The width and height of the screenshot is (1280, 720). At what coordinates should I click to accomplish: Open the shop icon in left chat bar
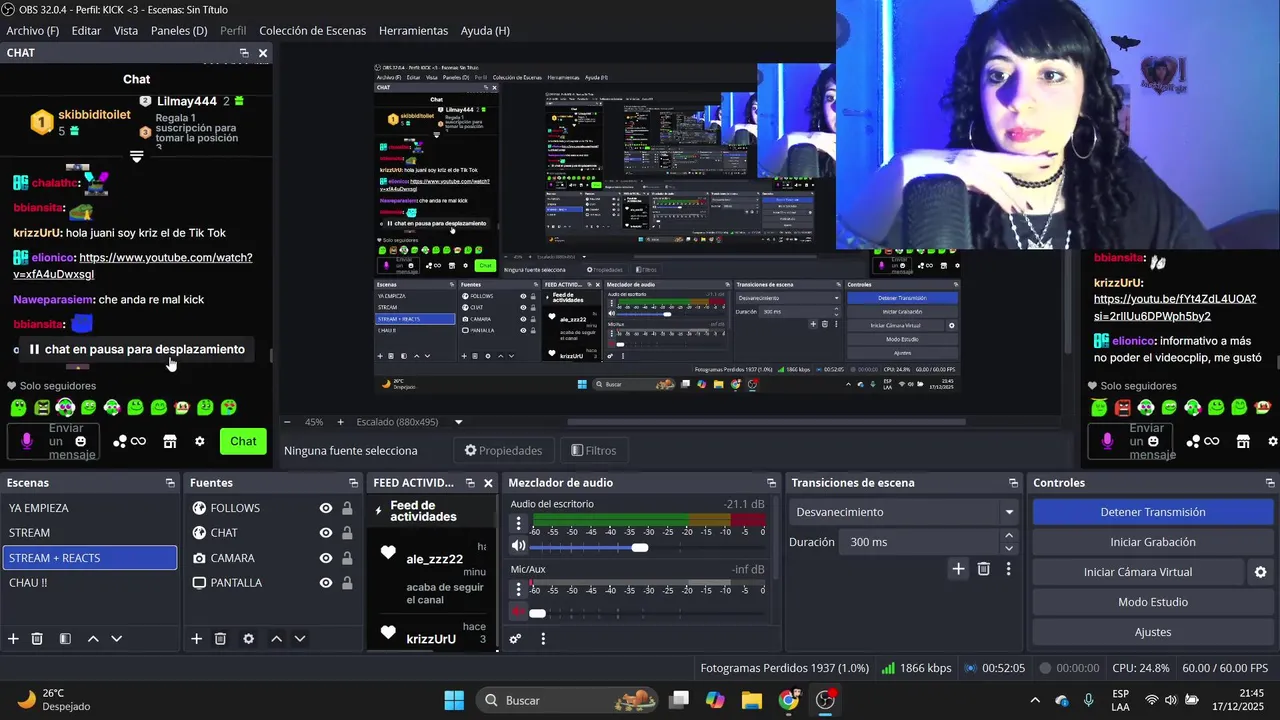click(x=170, y=441)
